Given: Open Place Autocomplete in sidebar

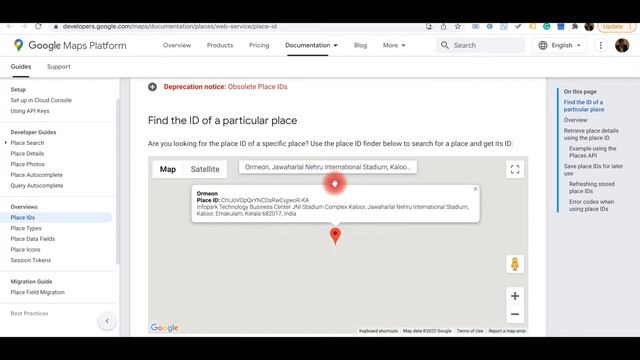Looking at the screenshot, I should point(37,175).
